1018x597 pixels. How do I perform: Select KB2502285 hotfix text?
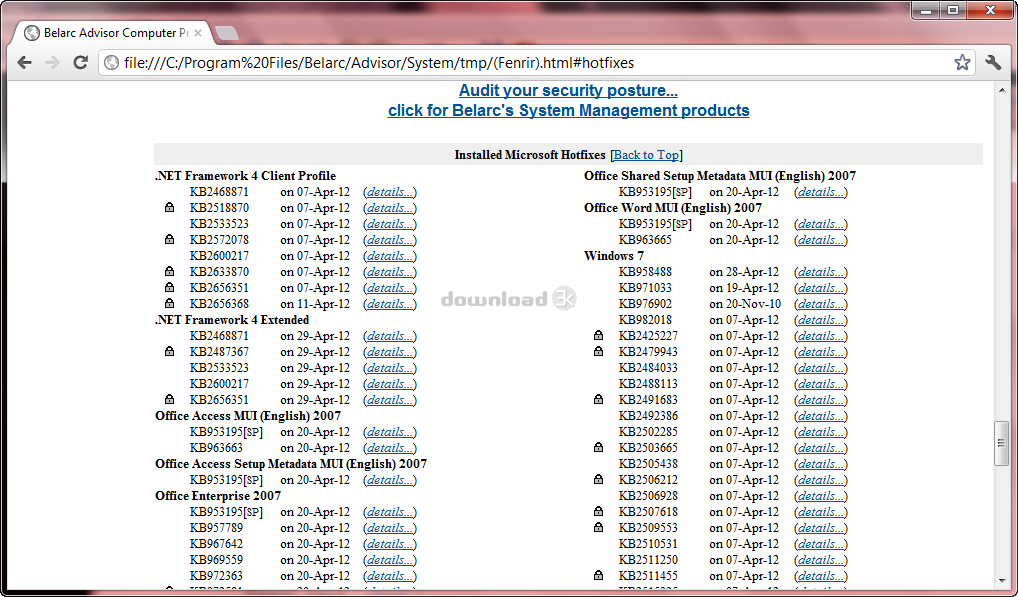tap(648, 432)
